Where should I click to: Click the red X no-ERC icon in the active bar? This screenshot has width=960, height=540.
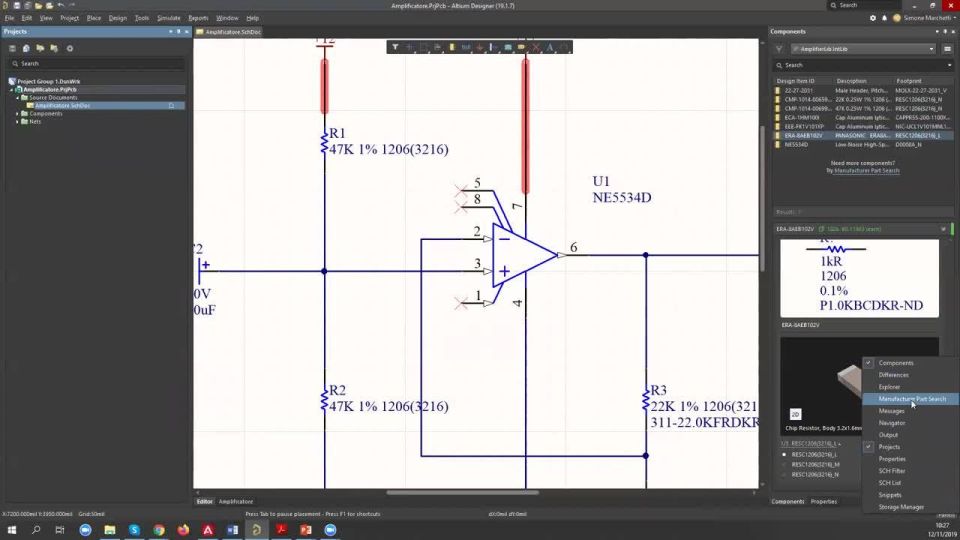pos(536,47)
